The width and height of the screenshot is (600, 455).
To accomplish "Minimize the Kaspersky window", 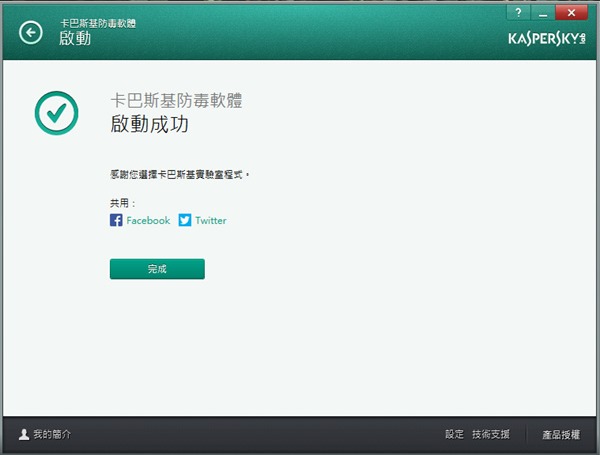I will 543,13.
